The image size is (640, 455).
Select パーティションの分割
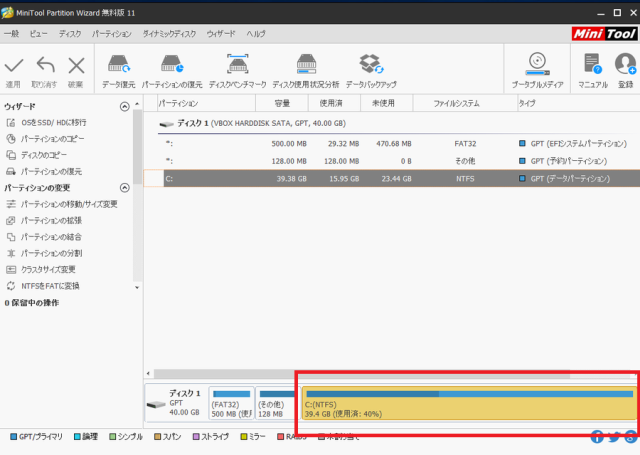pos(51,253)
